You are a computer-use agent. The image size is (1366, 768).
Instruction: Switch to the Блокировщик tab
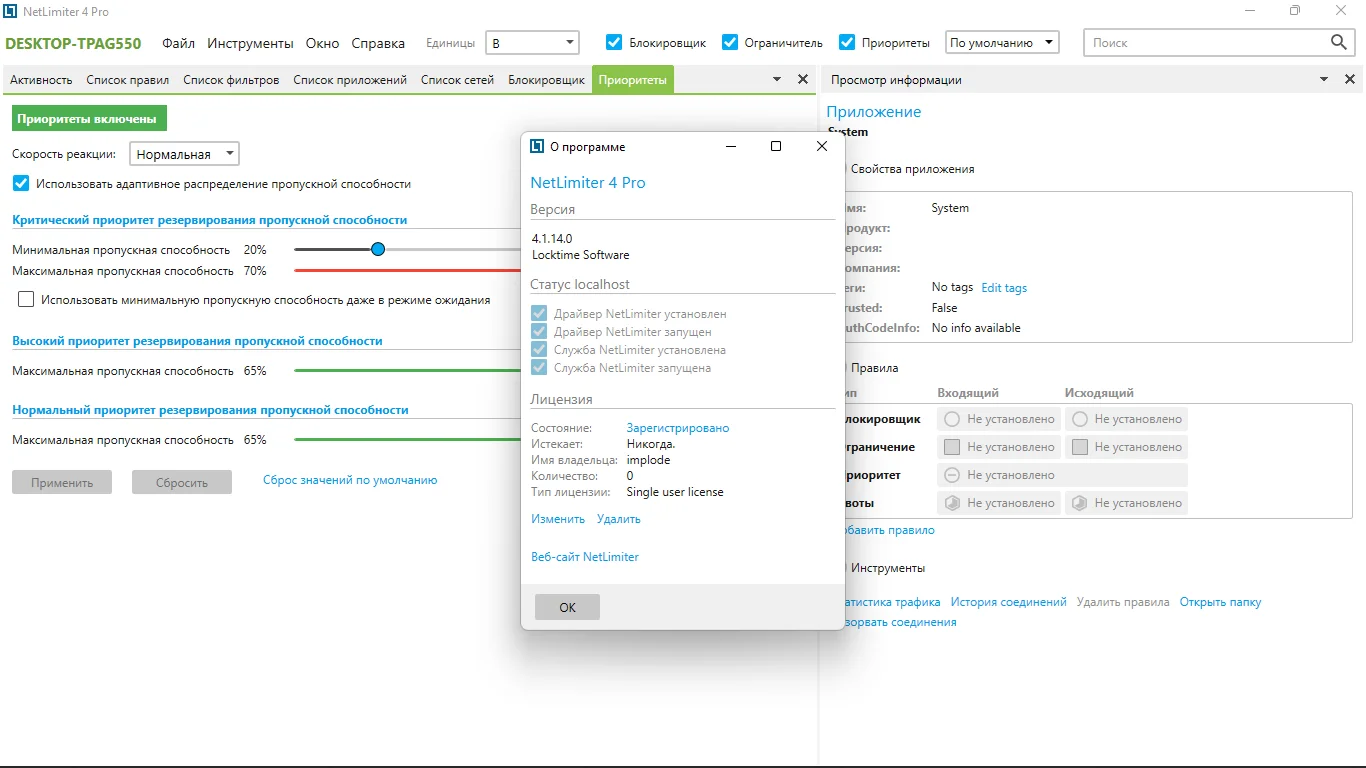pos(546,80)
